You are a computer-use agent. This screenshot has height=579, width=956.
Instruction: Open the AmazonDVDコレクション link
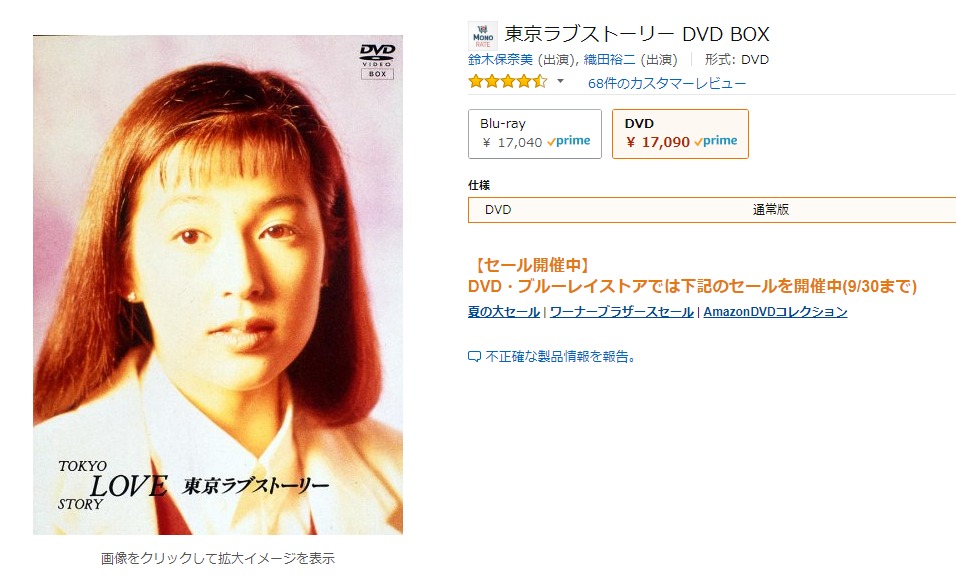click(x=776, y=311)
